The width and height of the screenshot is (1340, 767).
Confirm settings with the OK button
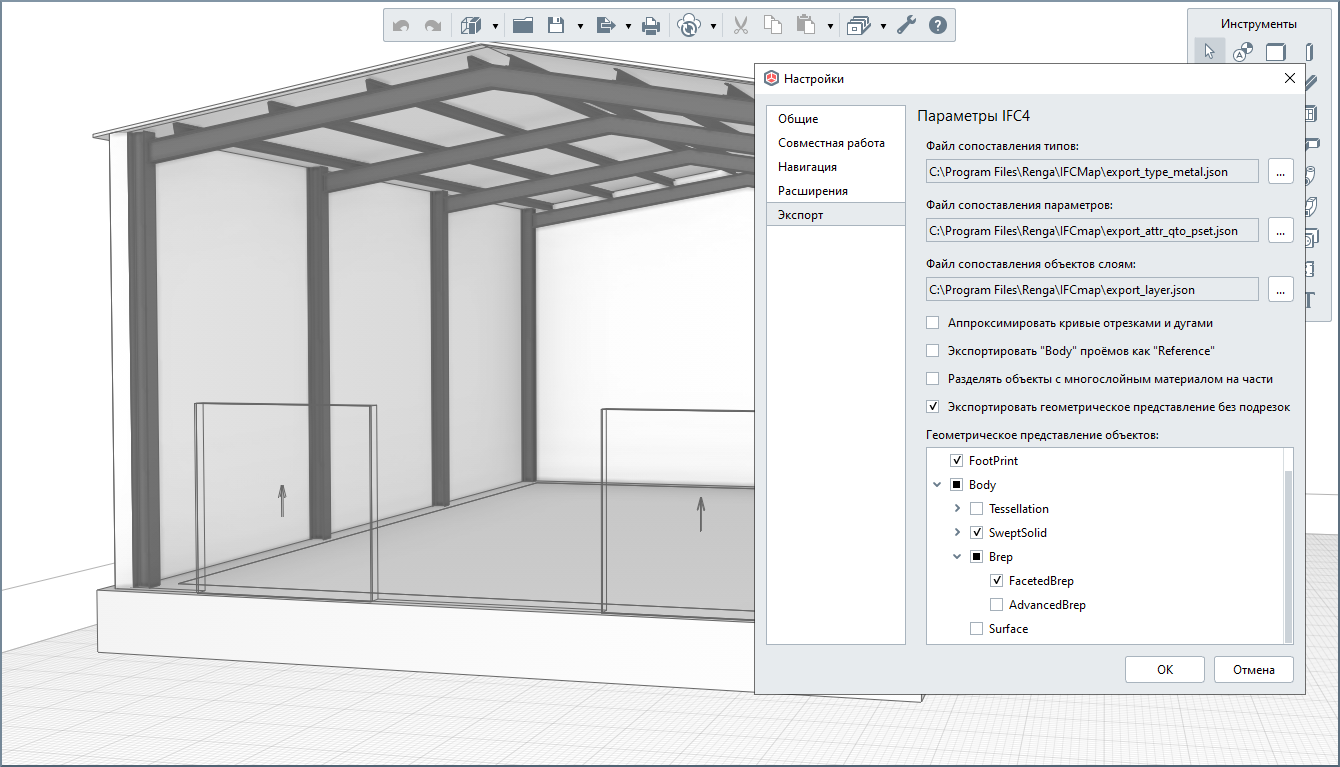coord(1164,670)
